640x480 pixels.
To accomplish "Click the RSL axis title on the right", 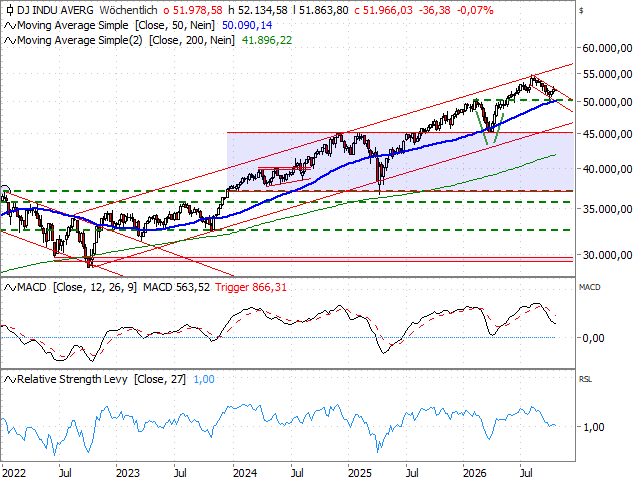I will tap(585, 380).
